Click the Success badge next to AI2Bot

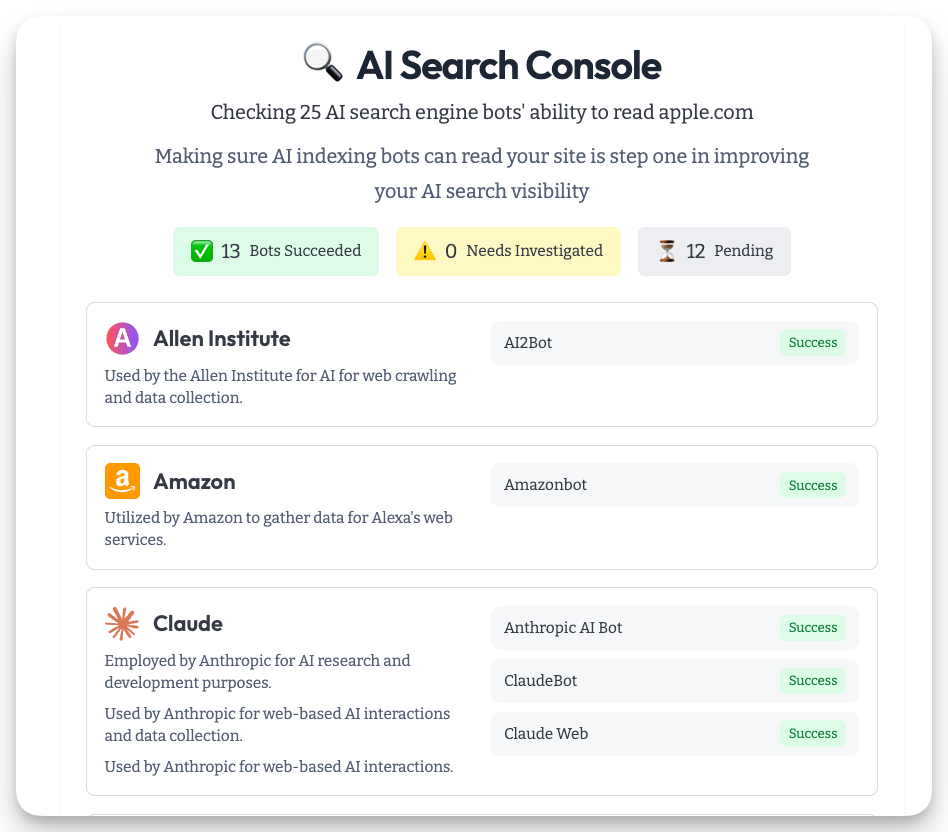[812, 343]
